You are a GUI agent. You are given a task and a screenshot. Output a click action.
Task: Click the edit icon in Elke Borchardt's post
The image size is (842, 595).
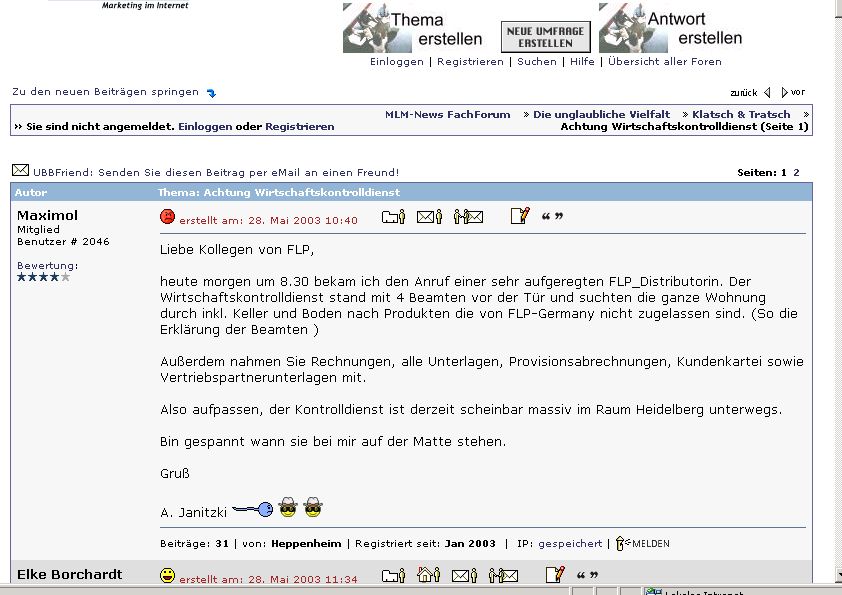(555, 575)
